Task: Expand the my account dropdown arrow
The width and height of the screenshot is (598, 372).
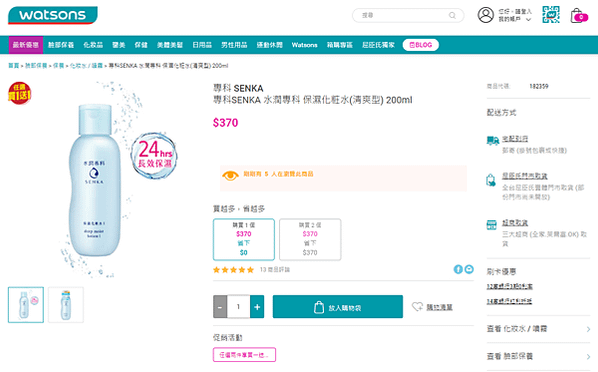Action: point(528,19)
